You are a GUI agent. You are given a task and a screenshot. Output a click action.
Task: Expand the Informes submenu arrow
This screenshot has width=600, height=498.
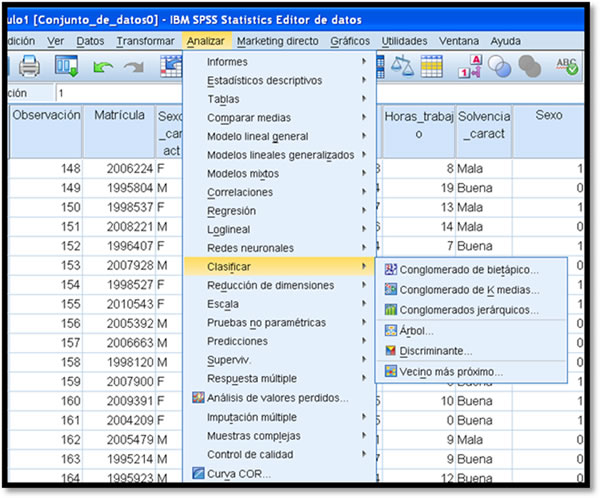point(364,61)
